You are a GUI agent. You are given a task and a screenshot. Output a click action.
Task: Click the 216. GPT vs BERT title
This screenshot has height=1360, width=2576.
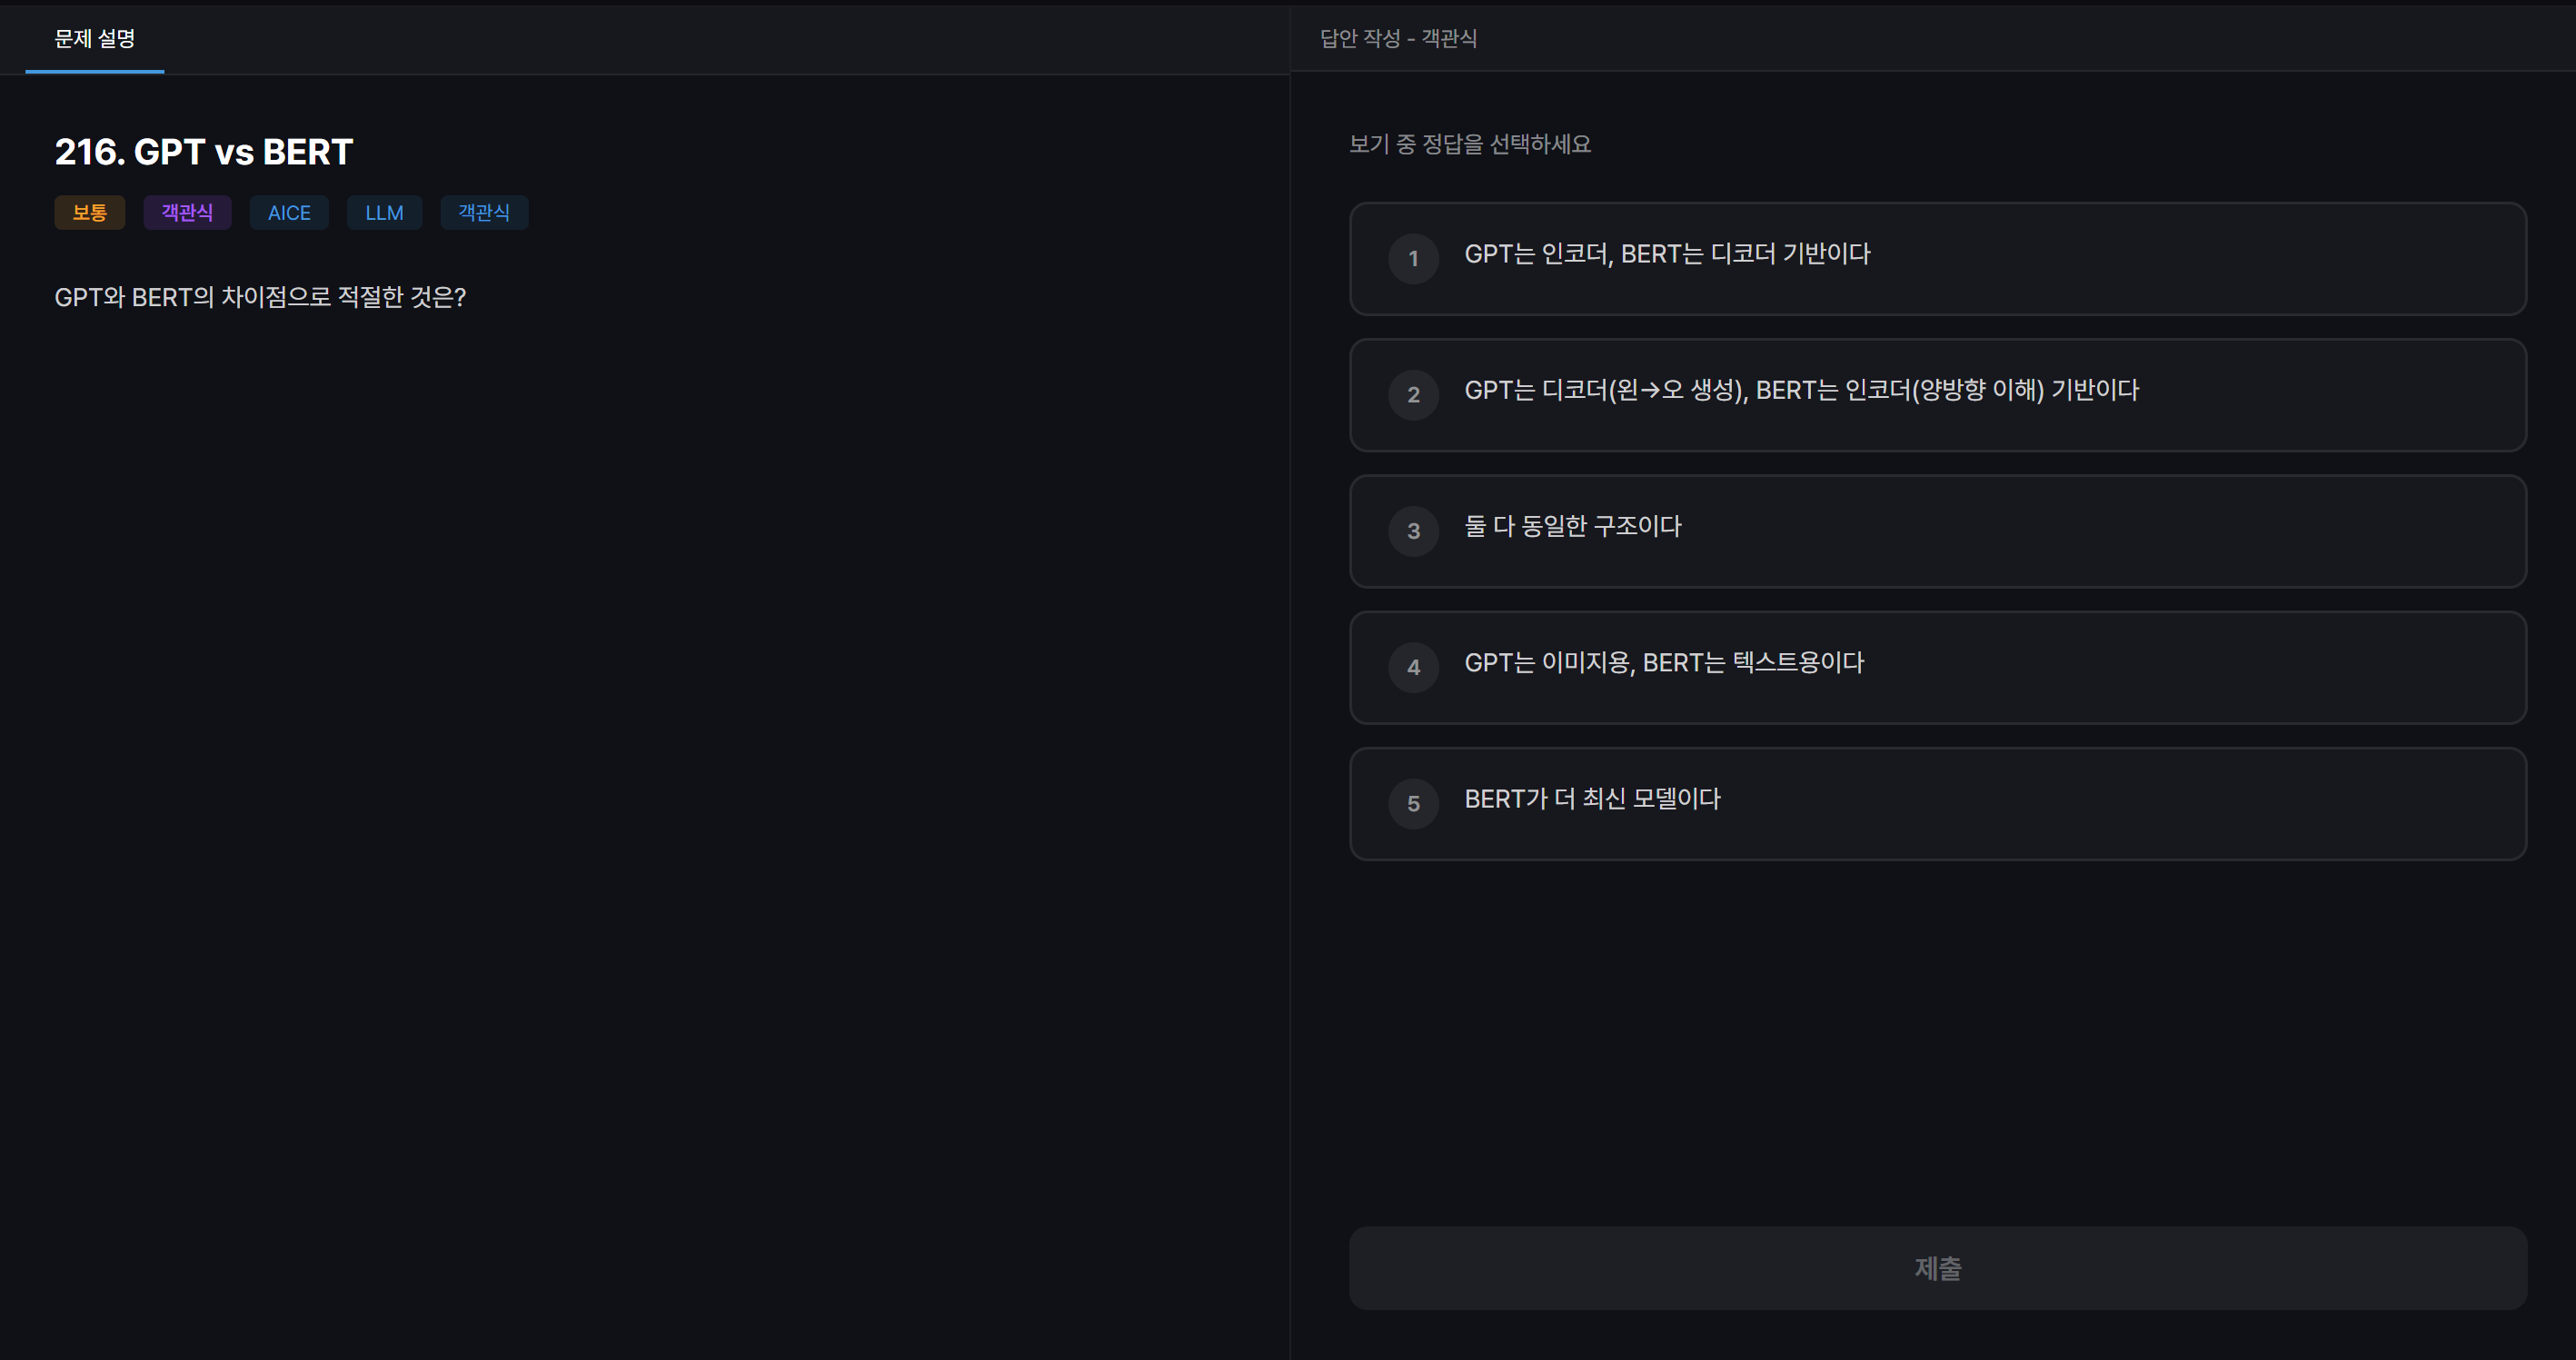coord(204,152)
